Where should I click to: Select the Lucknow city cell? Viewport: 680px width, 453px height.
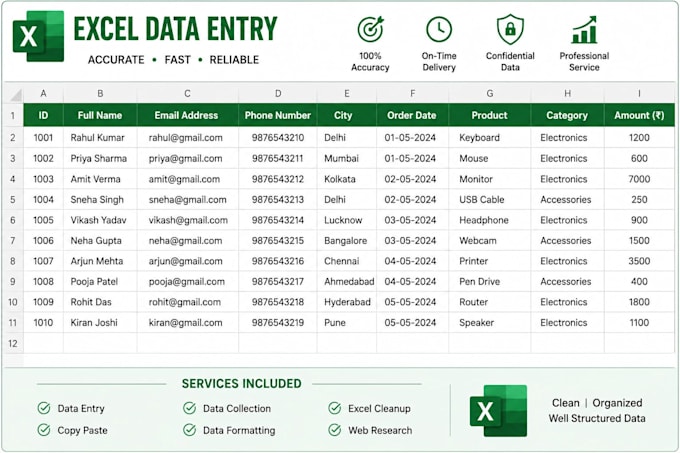point(347,220)
